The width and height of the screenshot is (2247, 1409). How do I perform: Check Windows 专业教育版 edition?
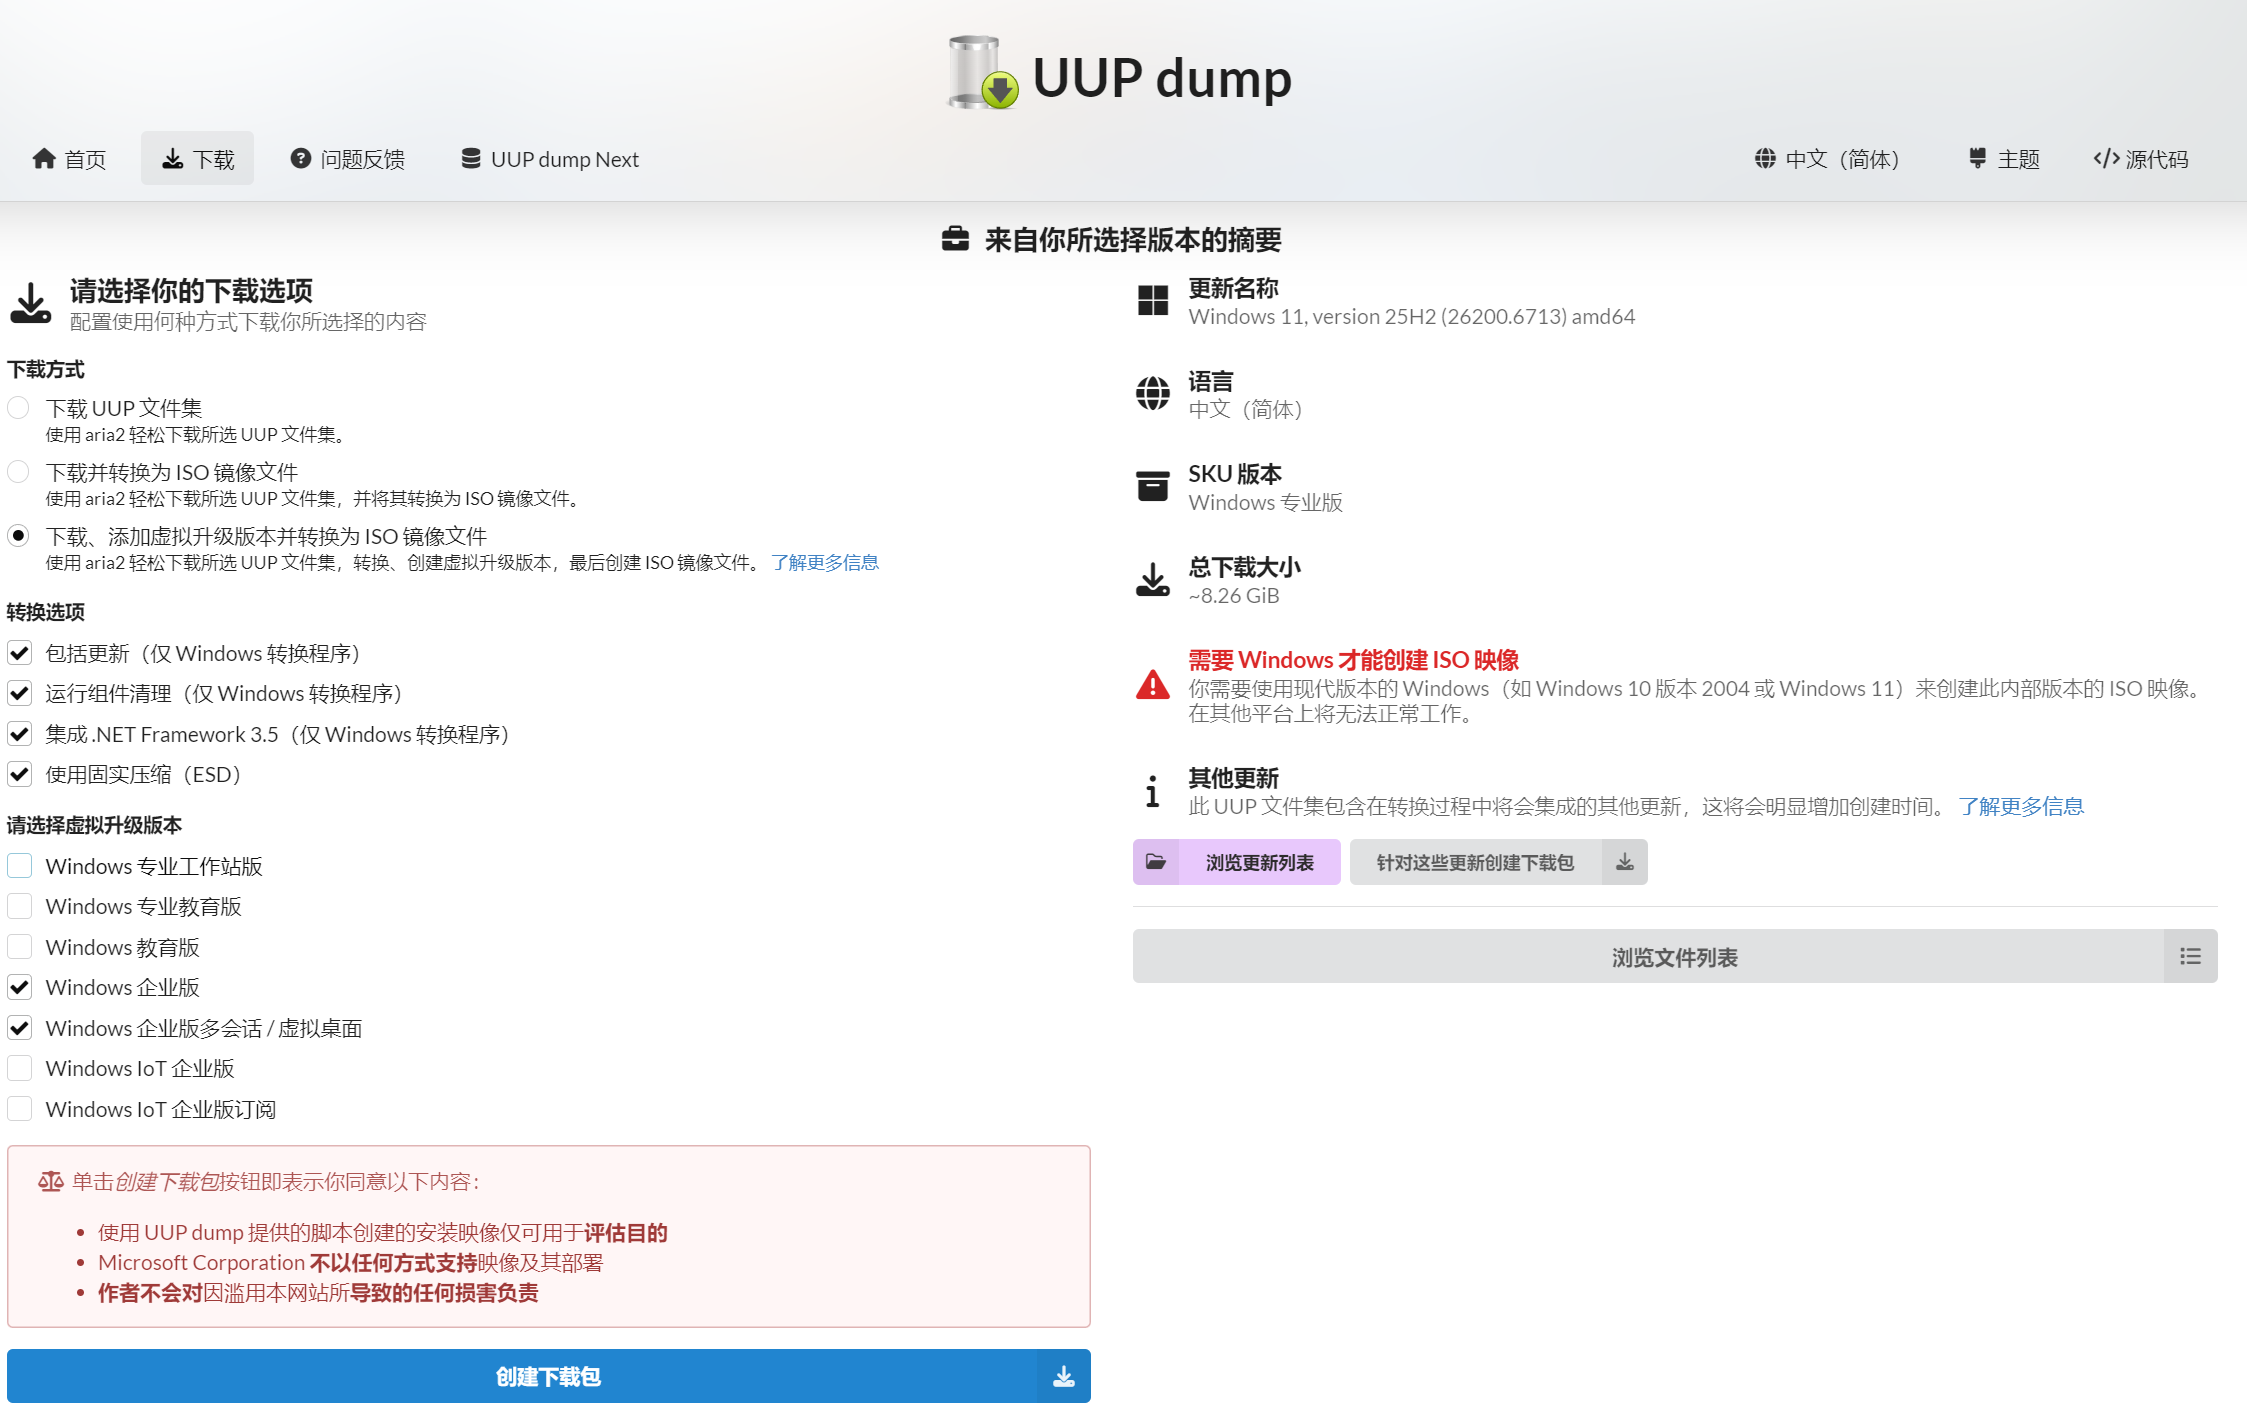coord(19,906)
